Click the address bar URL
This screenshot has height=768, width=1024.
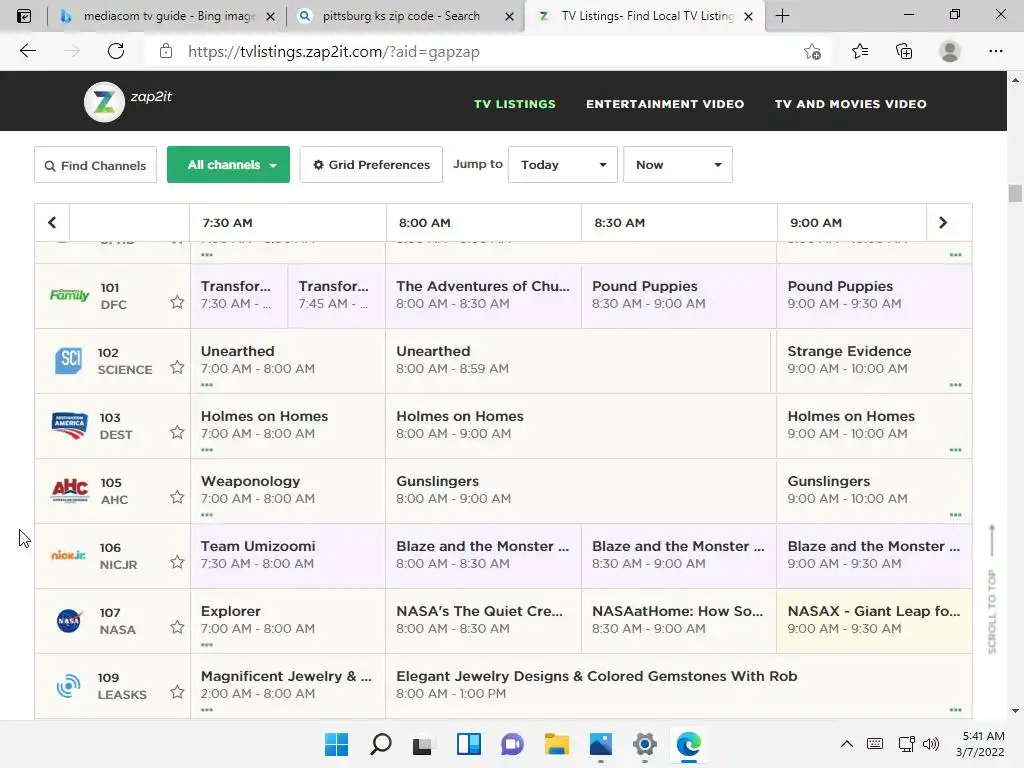[334, 52]
